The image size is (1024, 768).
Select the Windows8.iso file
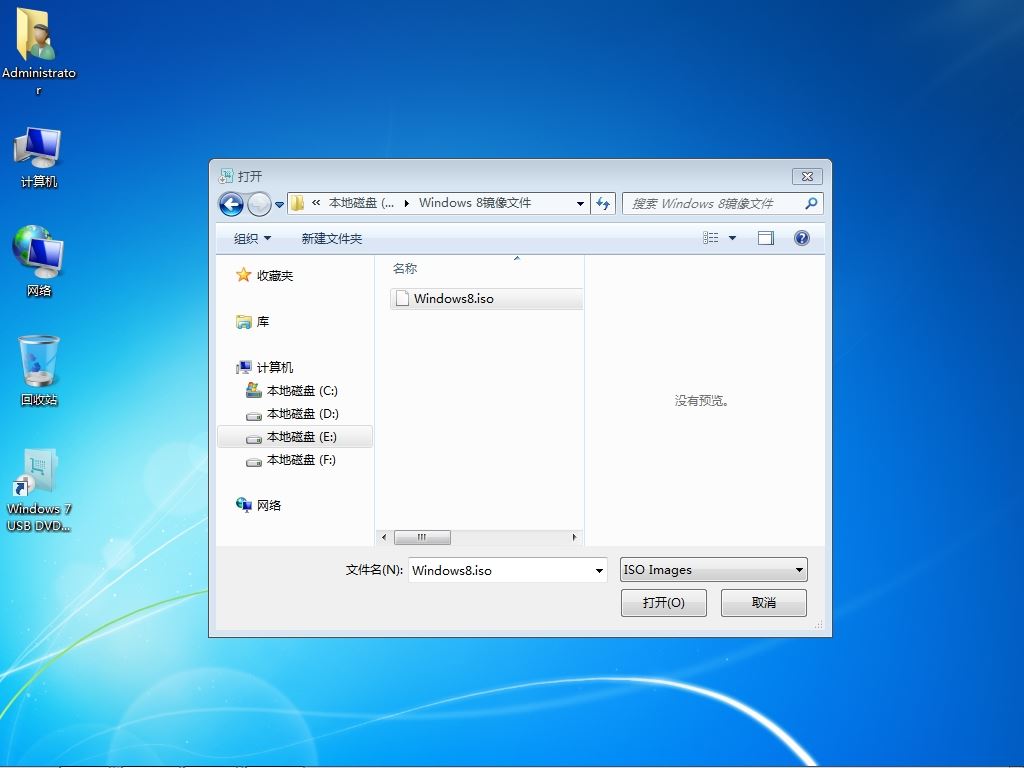point(486,298)
